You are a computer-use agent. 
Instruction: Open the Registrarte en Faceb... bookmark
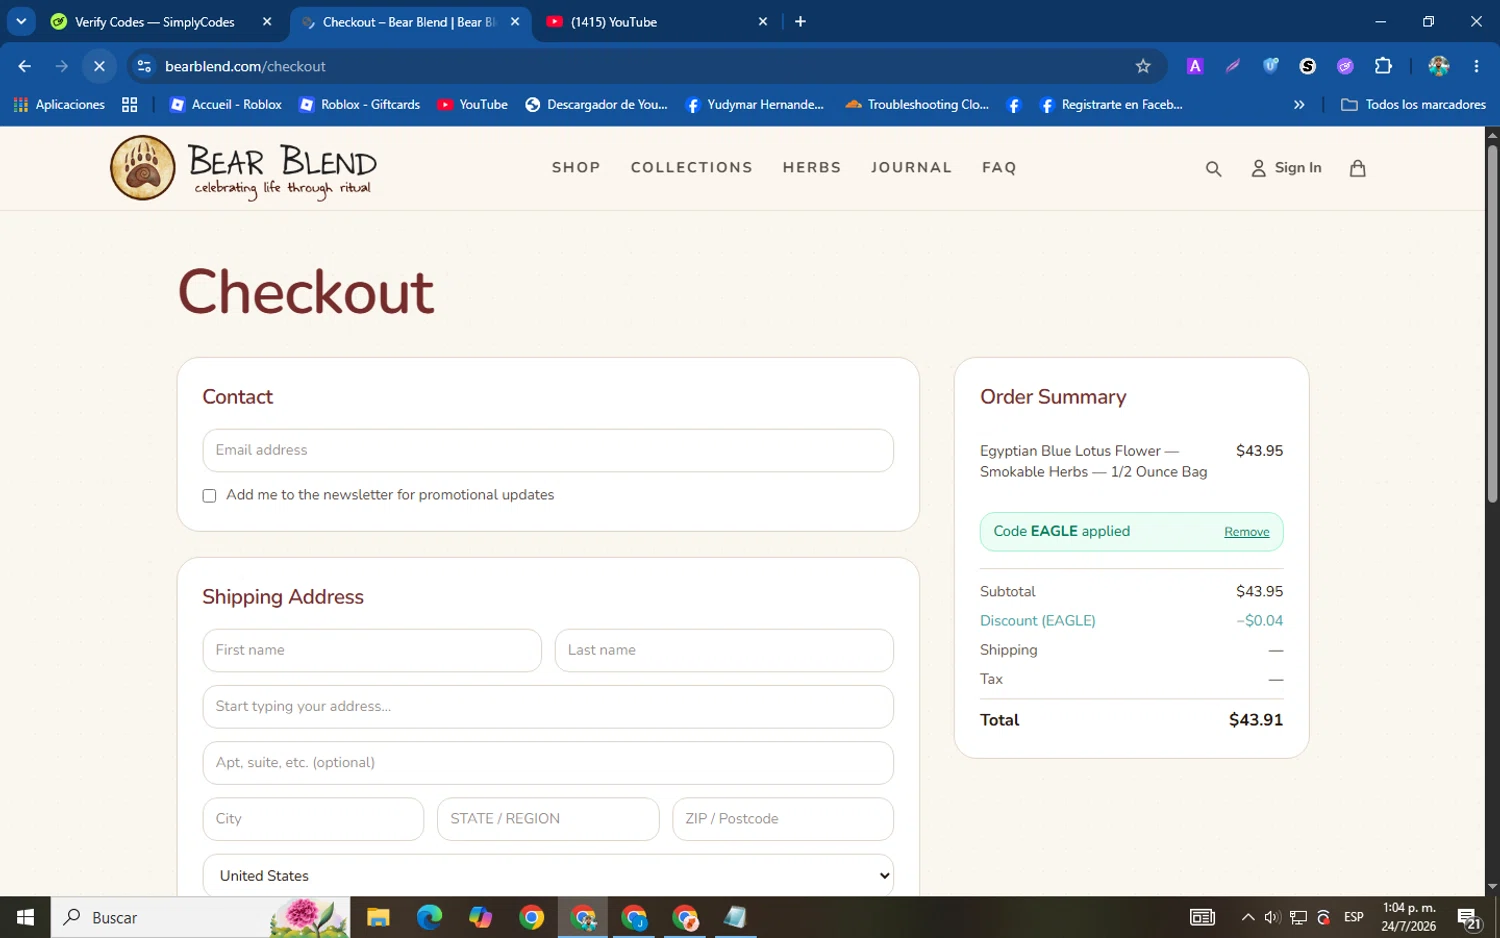point(1111,104)
